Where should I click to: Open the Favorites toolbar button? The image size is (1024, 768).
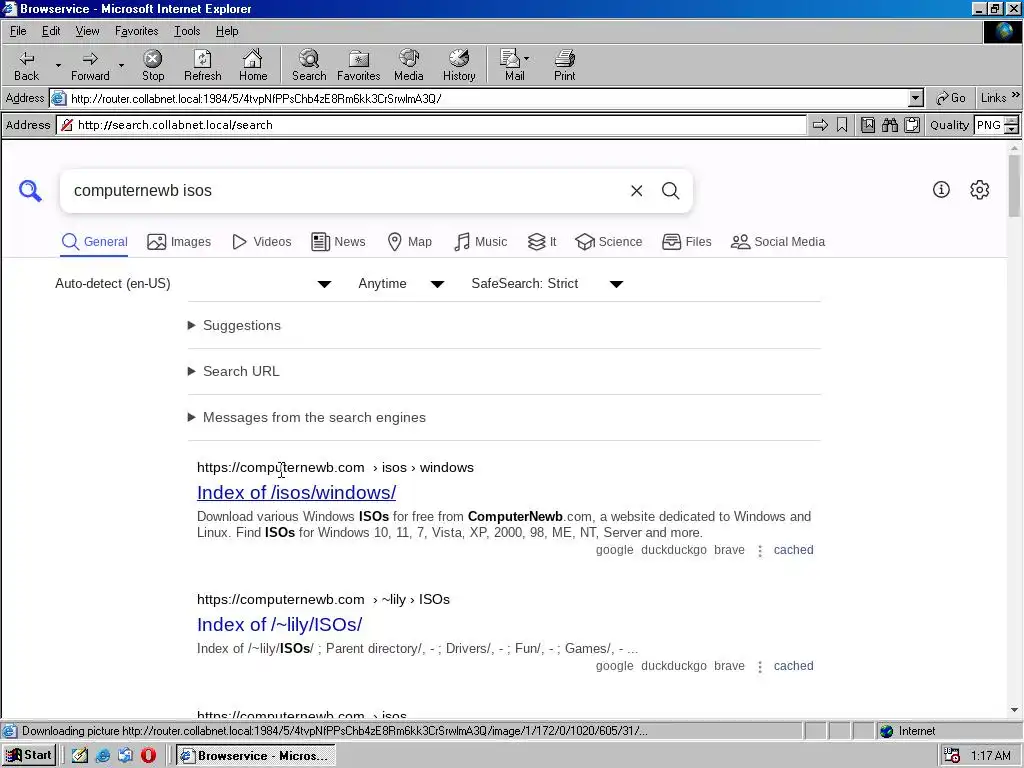click(x=359, y=65)
